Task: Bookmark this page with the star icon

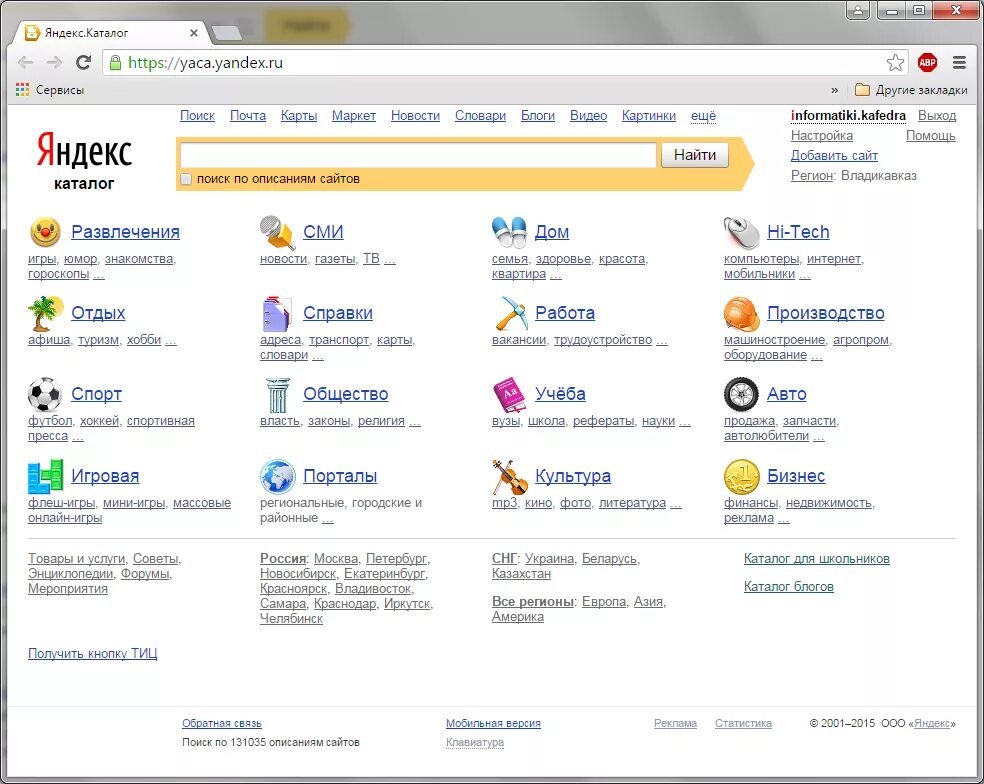Action: (x=896, y=62)
